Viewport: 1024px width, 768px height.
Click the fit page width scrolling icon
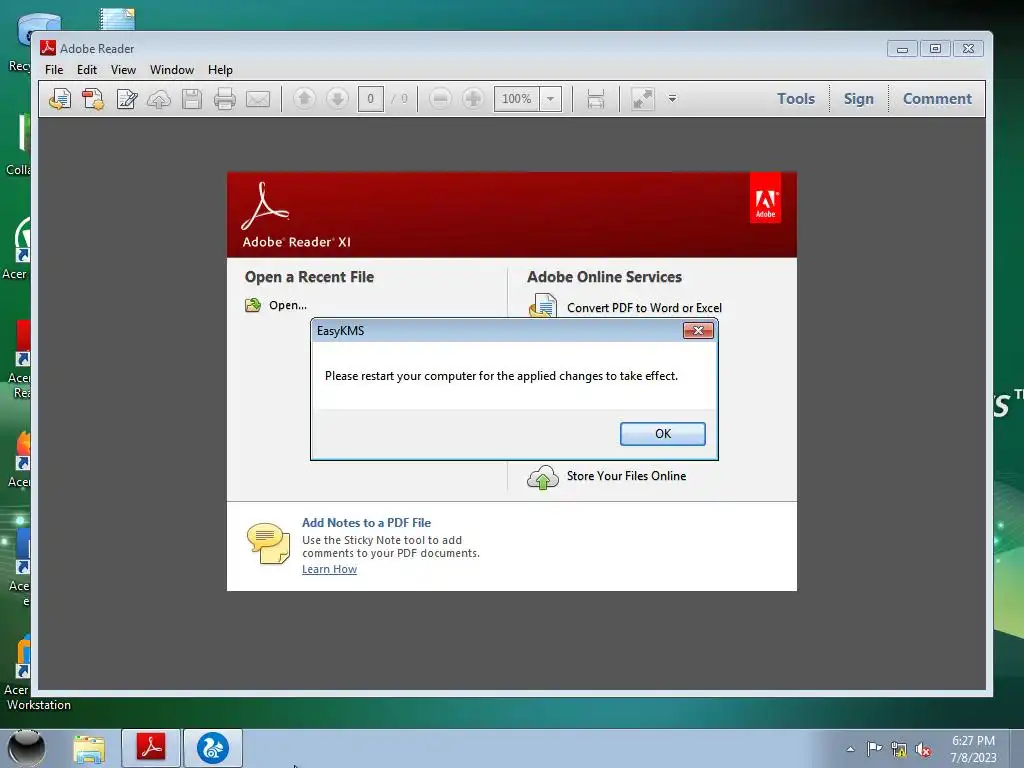[596, 99]
